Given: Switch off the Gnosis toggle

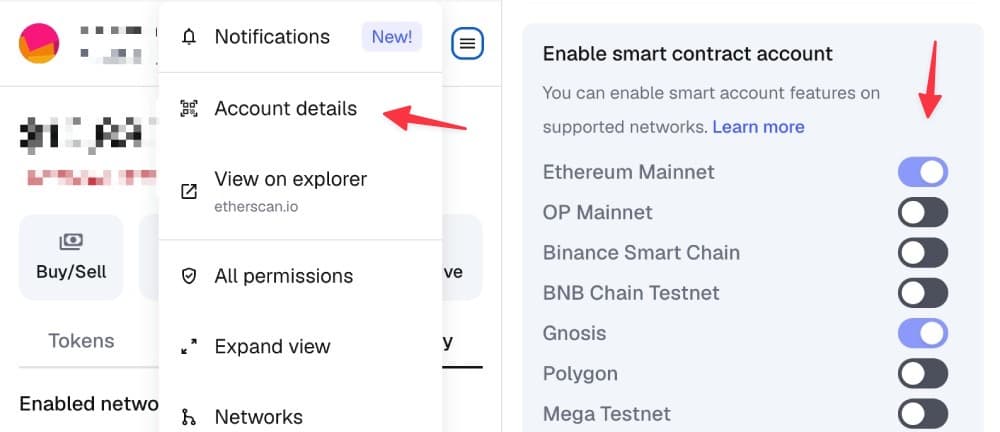Looking at the screenshot, I should 922,333.
